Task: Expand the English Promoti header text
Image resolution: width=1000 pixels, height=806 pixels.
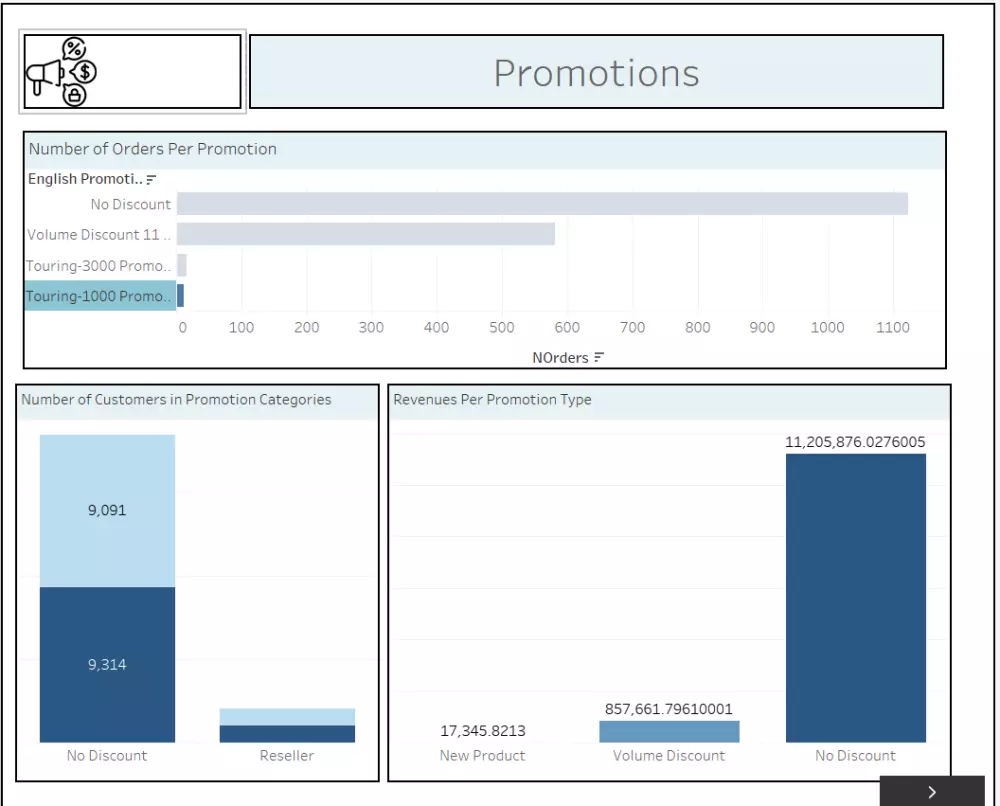Action: (85, 178)
